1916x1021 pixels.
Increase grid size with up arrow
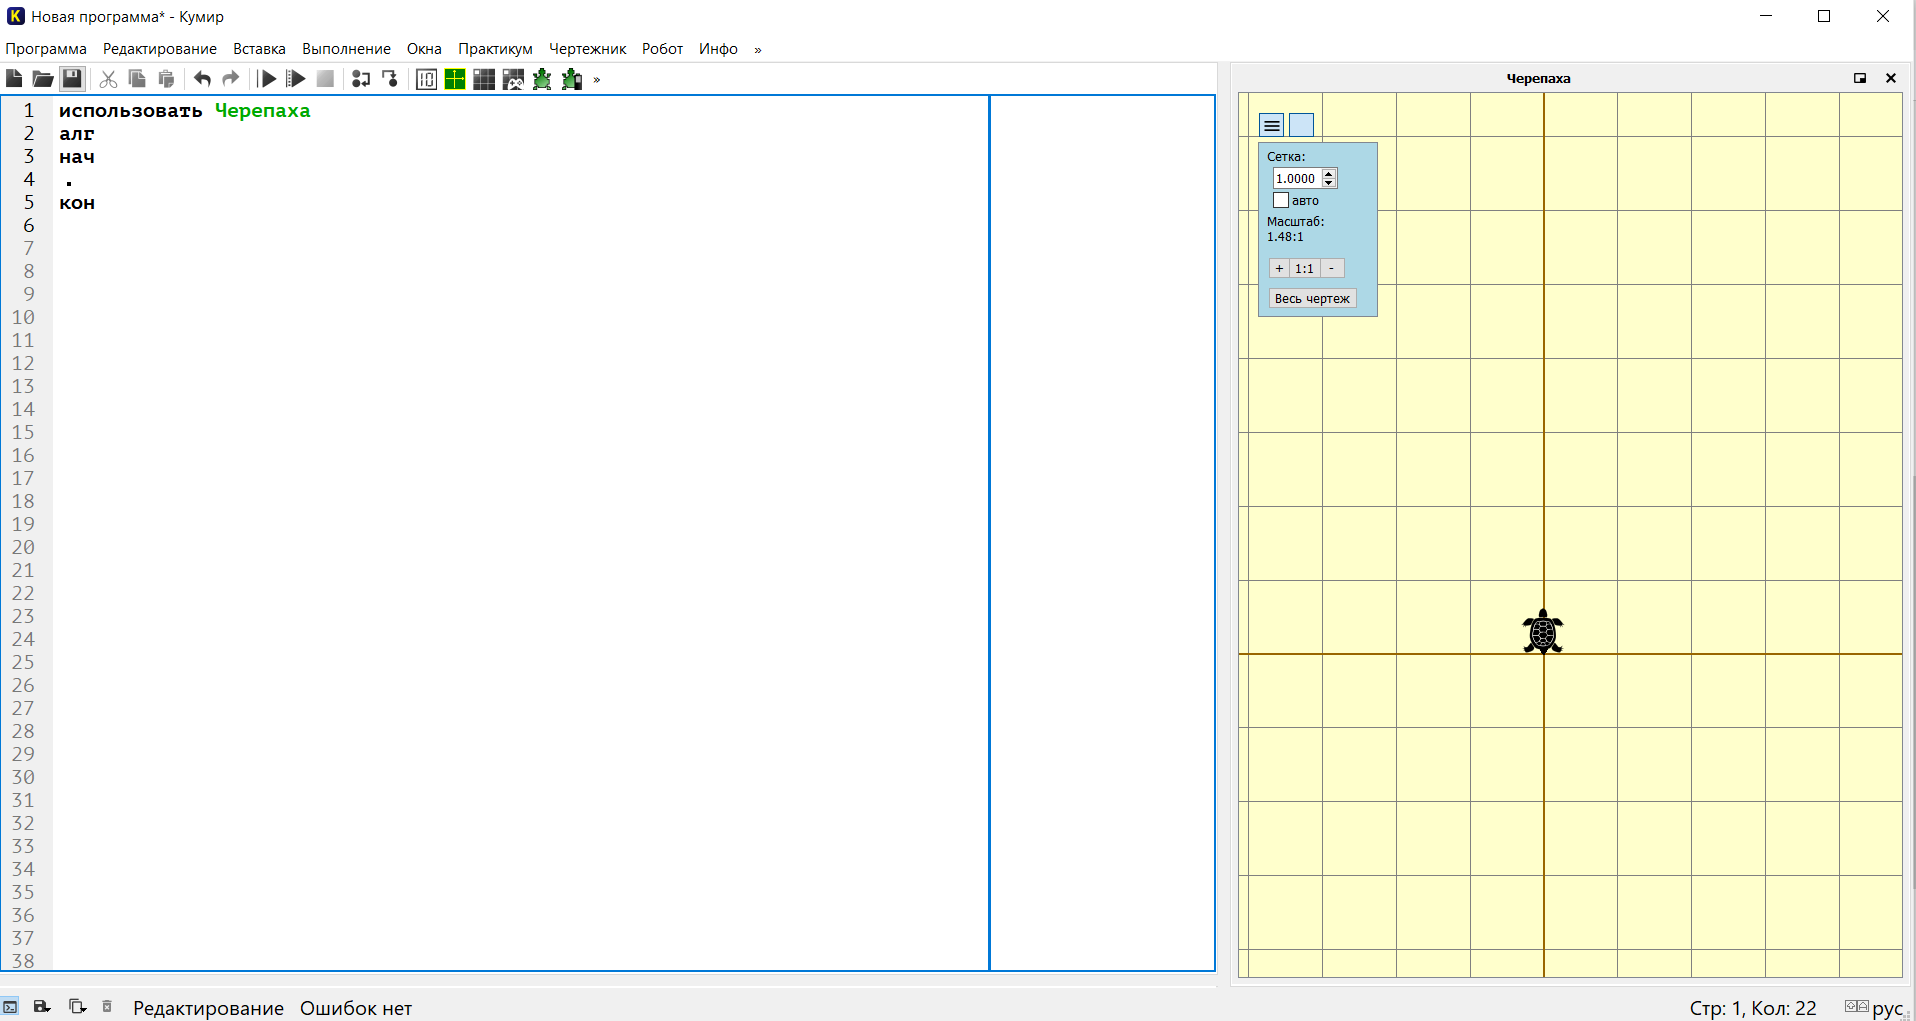(1329, 174)
